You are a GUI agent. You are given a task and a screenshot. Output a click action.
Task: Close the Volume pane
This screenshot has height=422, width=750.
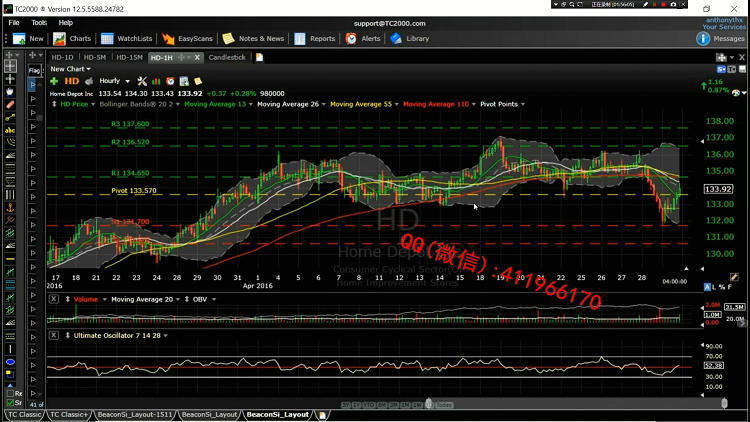(54, 299)
